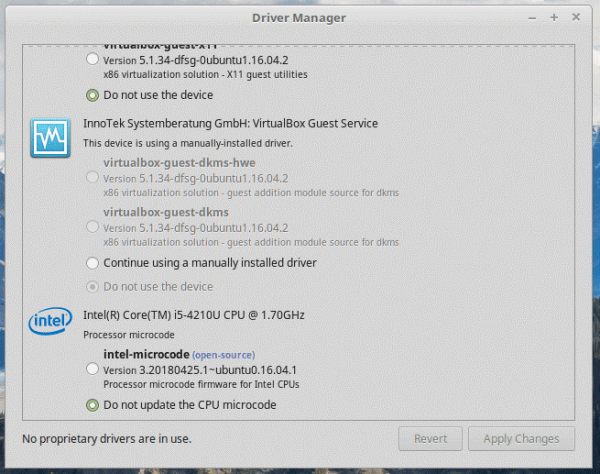Click the 'Processor microcode' subtitle
600x474 pixels.
129,335
